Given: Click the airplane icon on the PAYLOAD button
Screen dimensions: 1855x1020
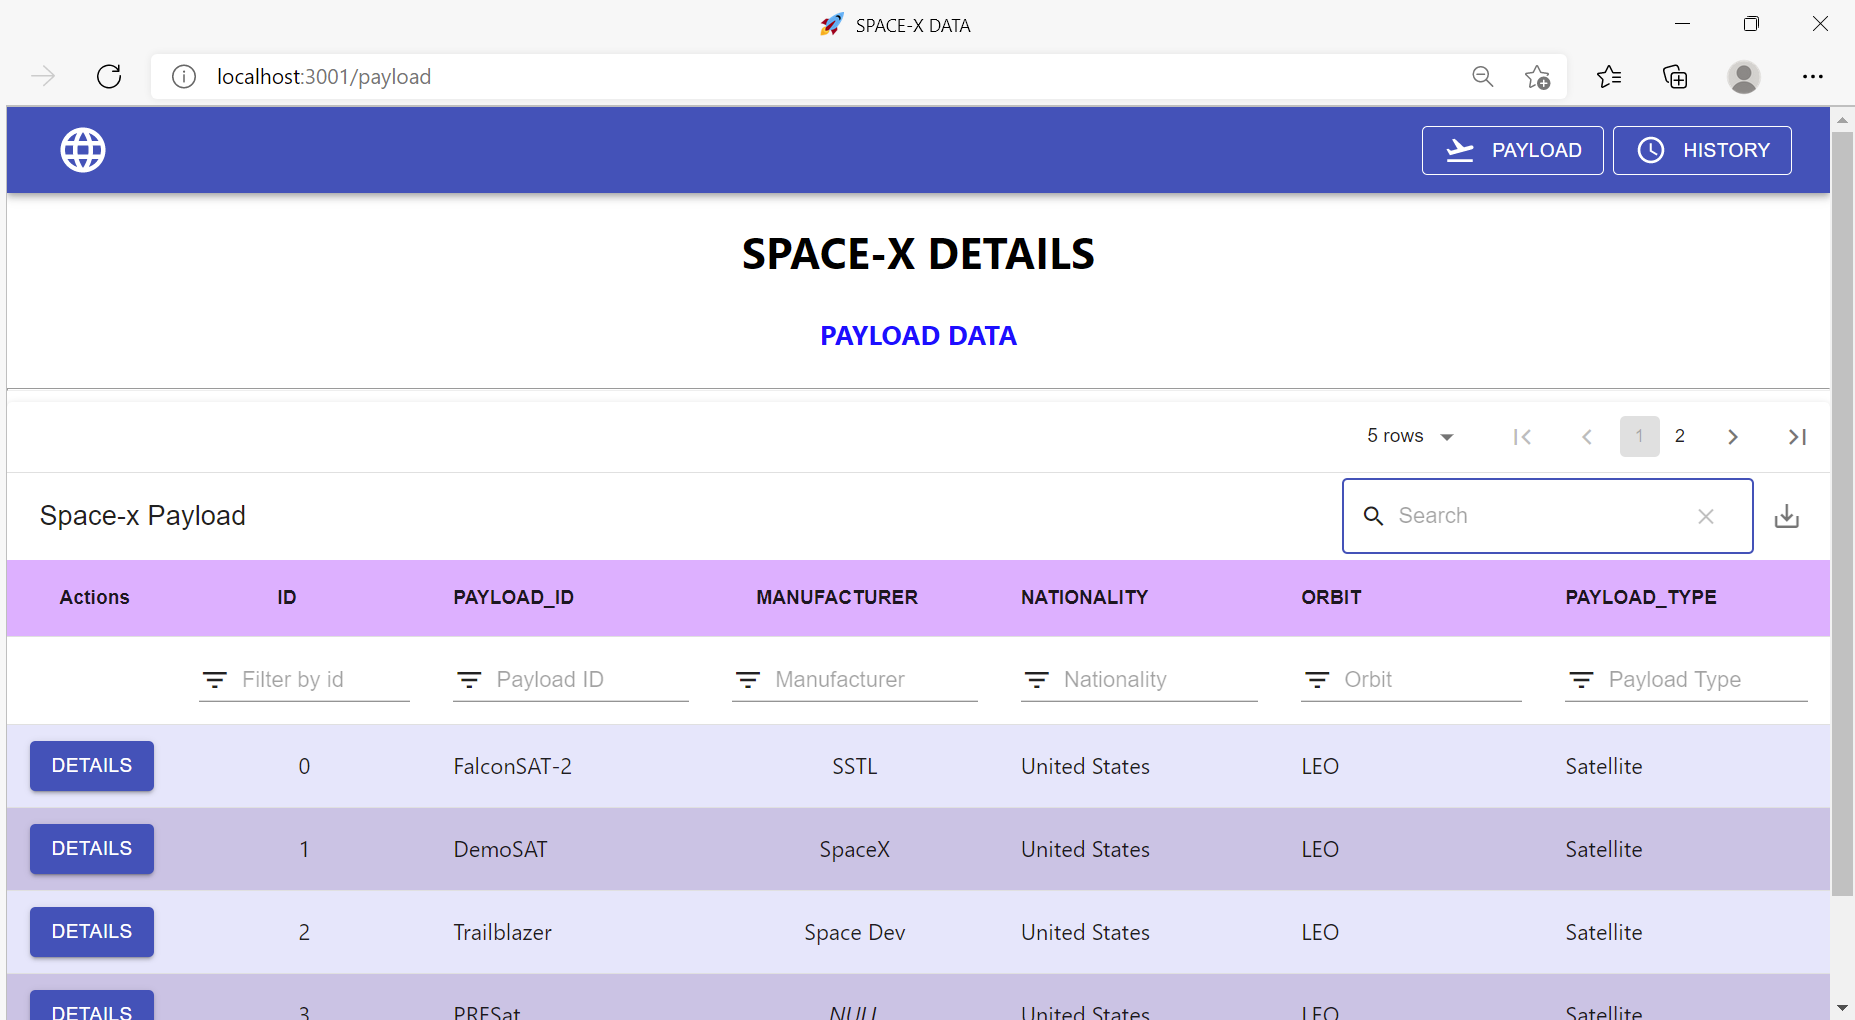Looking at the screenshot, I should (x=1460, y=150).
